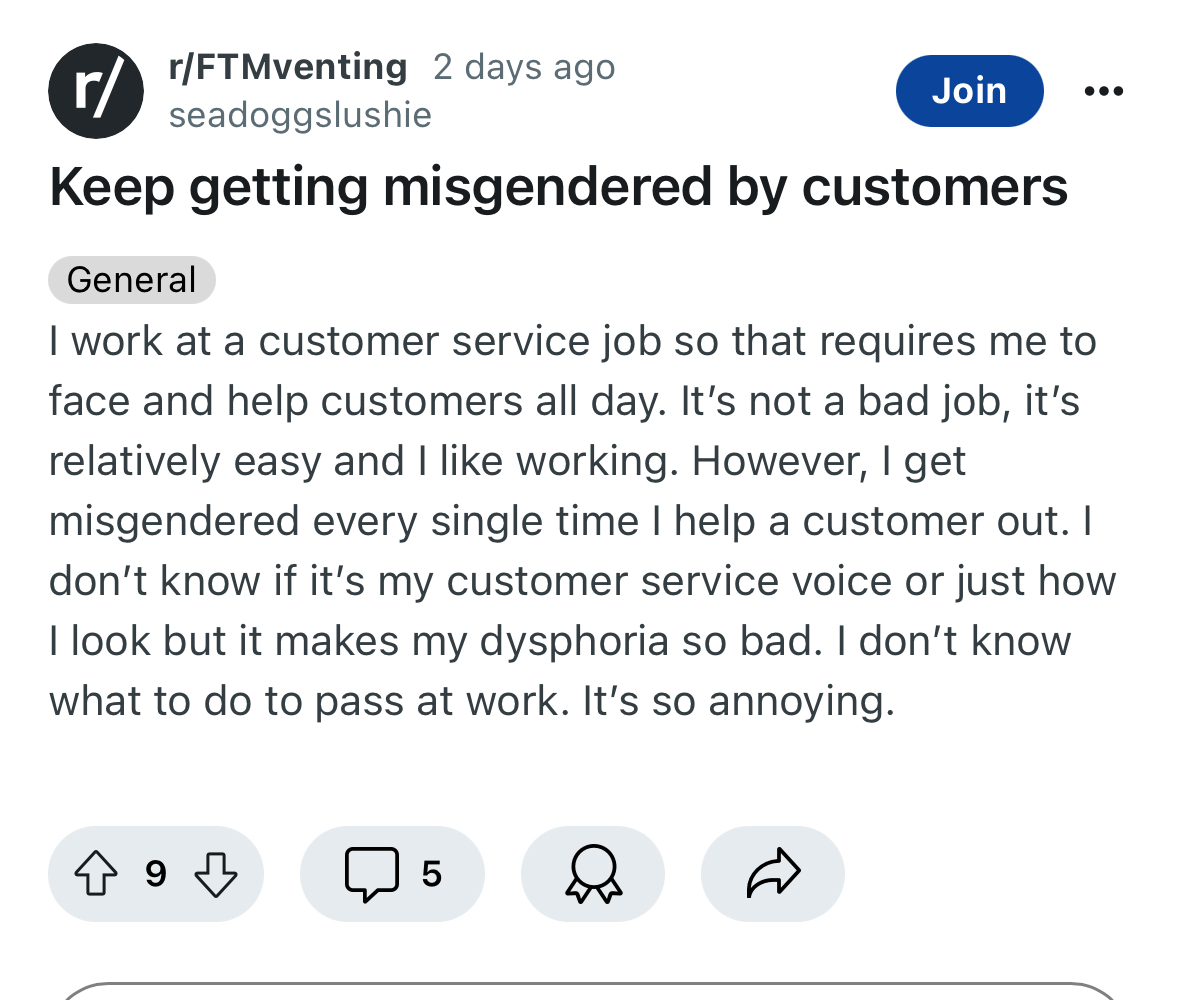Click the post body paragraph text
The image size is (1179, 1000).
coord(583,521)
